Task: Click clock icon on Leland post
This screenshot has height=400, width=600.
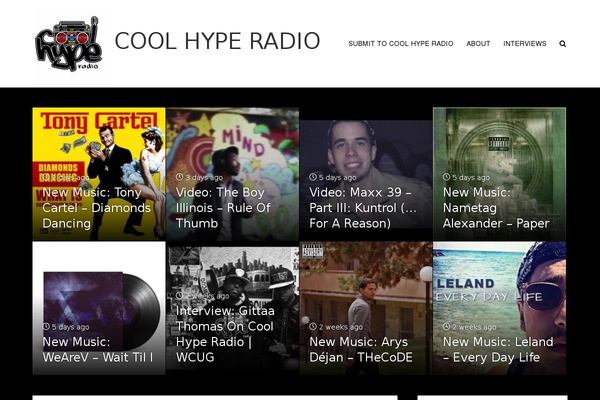Action: (x=447, y=327)
